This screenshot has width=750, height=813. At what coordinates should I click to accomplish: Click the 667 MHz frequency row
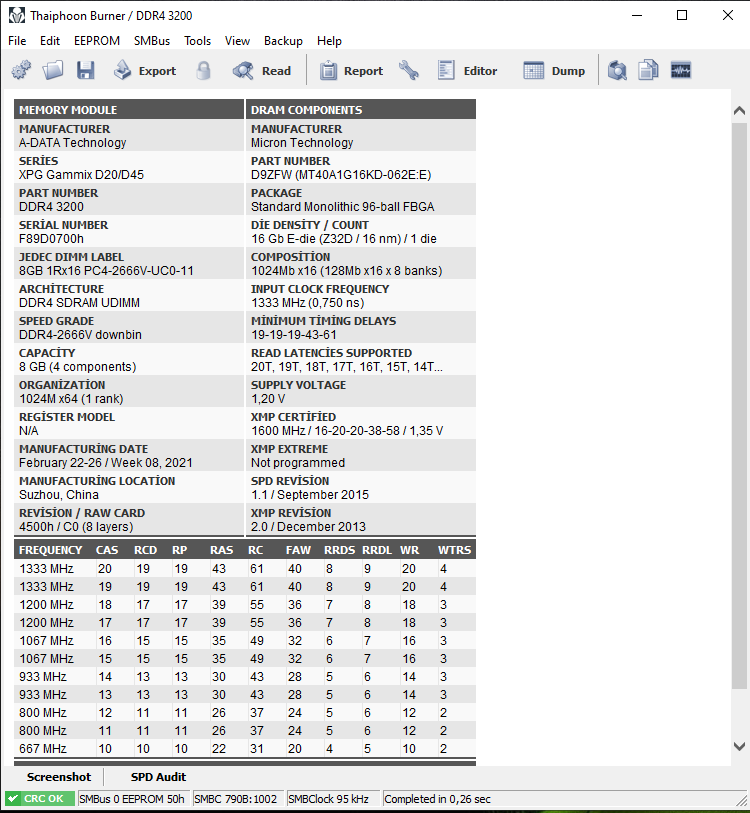[x=245, y=749]
